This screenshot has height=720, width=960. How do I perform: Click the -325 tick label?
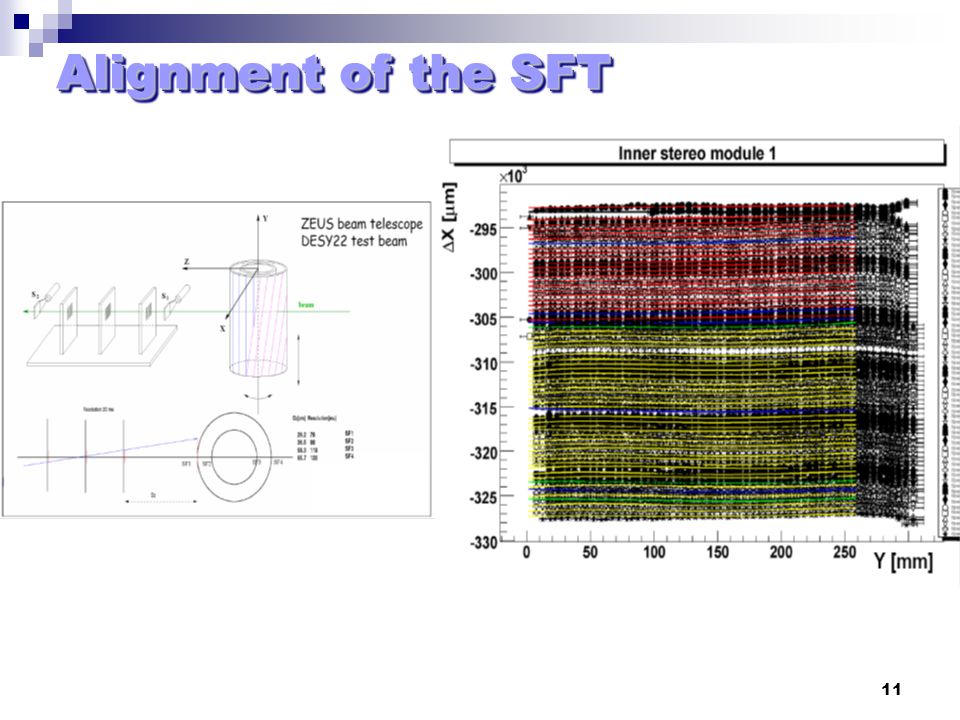(484, 498)
